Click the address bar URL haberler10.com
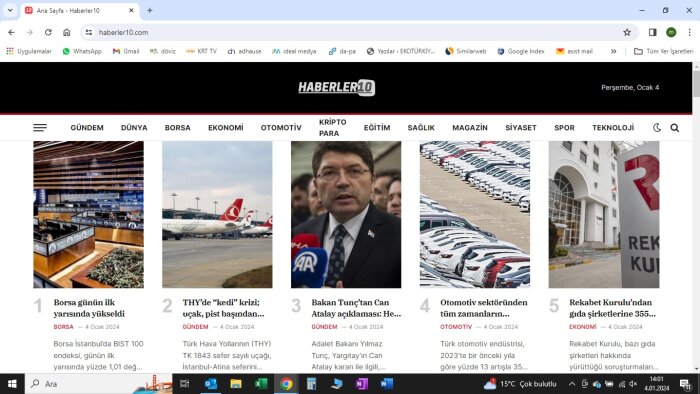700x394 pixels. point(124,32)
